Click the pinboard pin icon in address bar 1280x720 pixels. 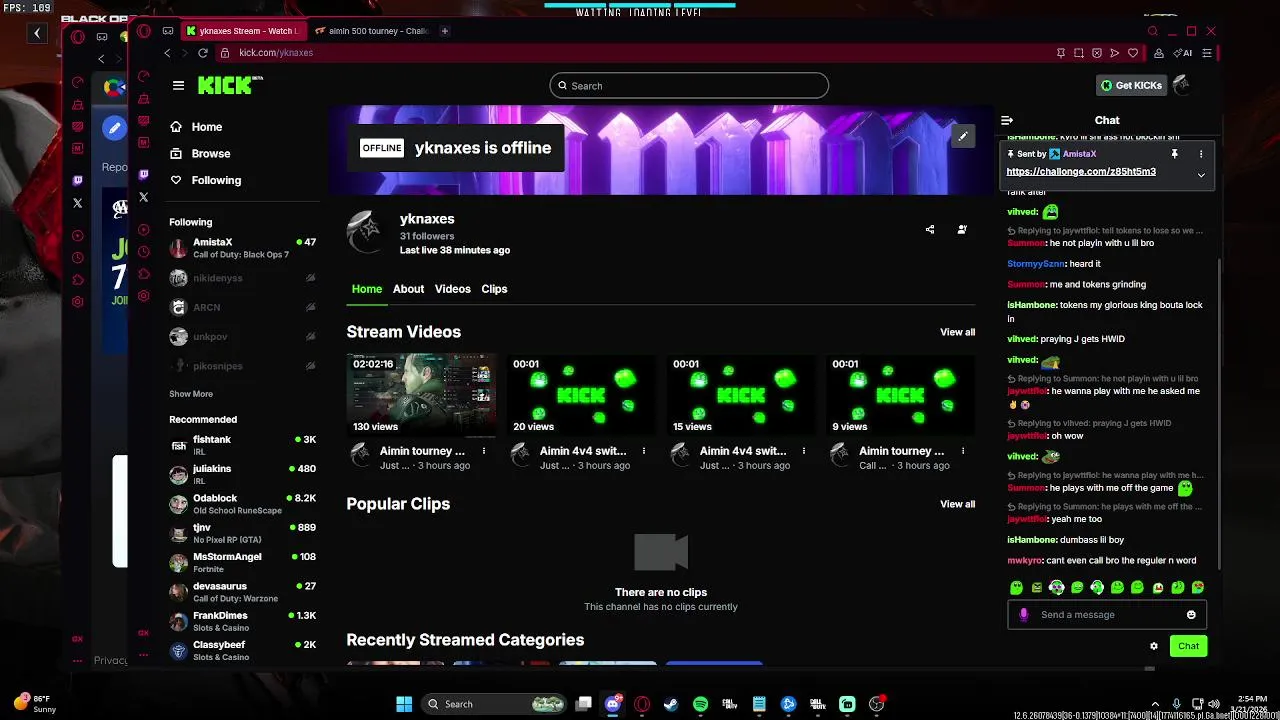pyautogui.click(x=1061, y=53)
